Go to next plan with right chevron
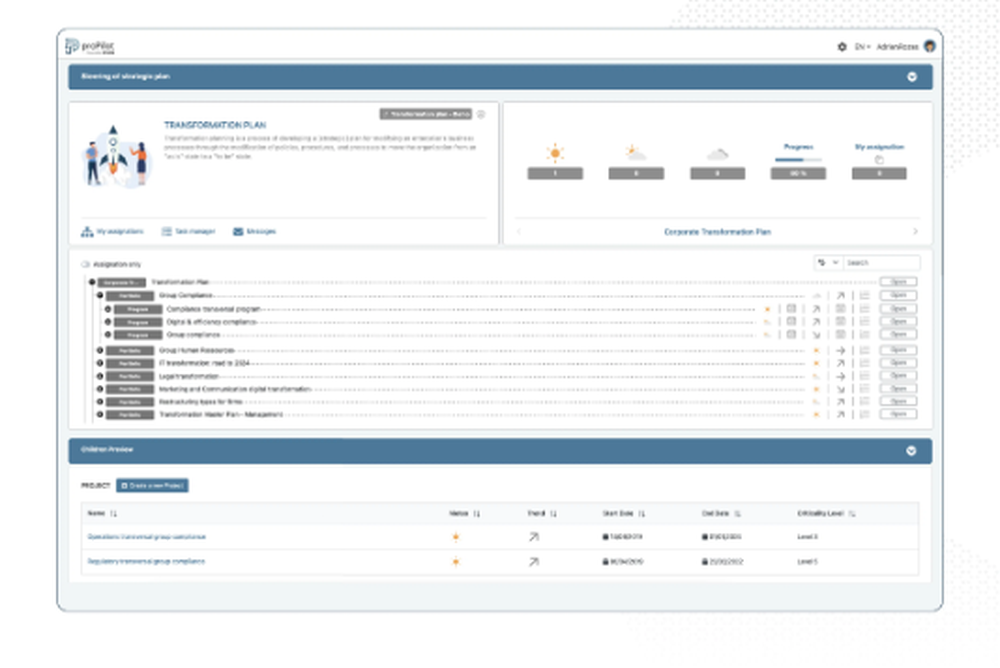This screenshot has width=1000, height=668. tap(915, 232)
